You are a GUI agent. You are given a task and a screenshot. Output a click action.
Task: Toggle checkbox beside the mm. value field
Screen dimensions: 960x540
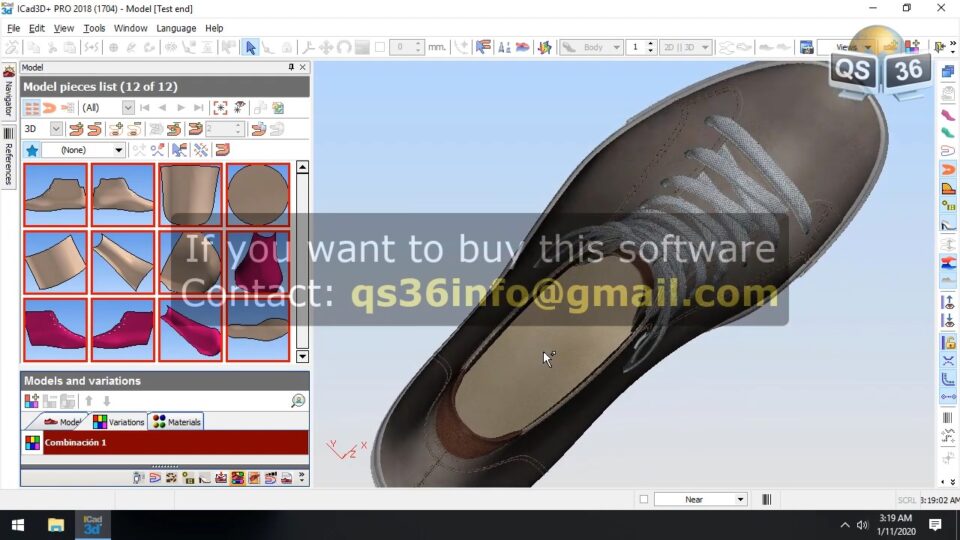380,47
